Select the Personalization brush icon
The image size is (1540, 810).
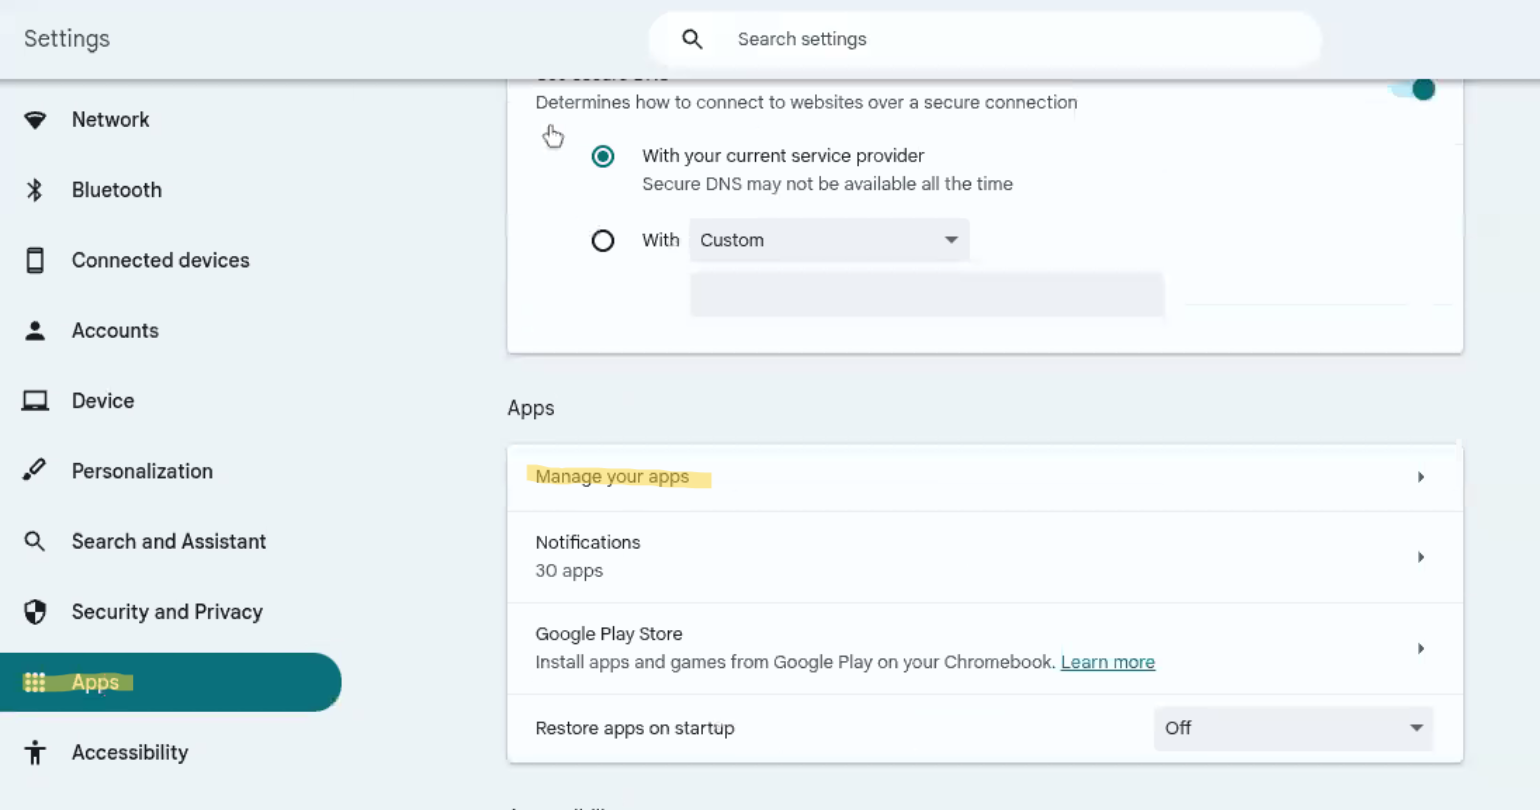click(x=35, y=470)
